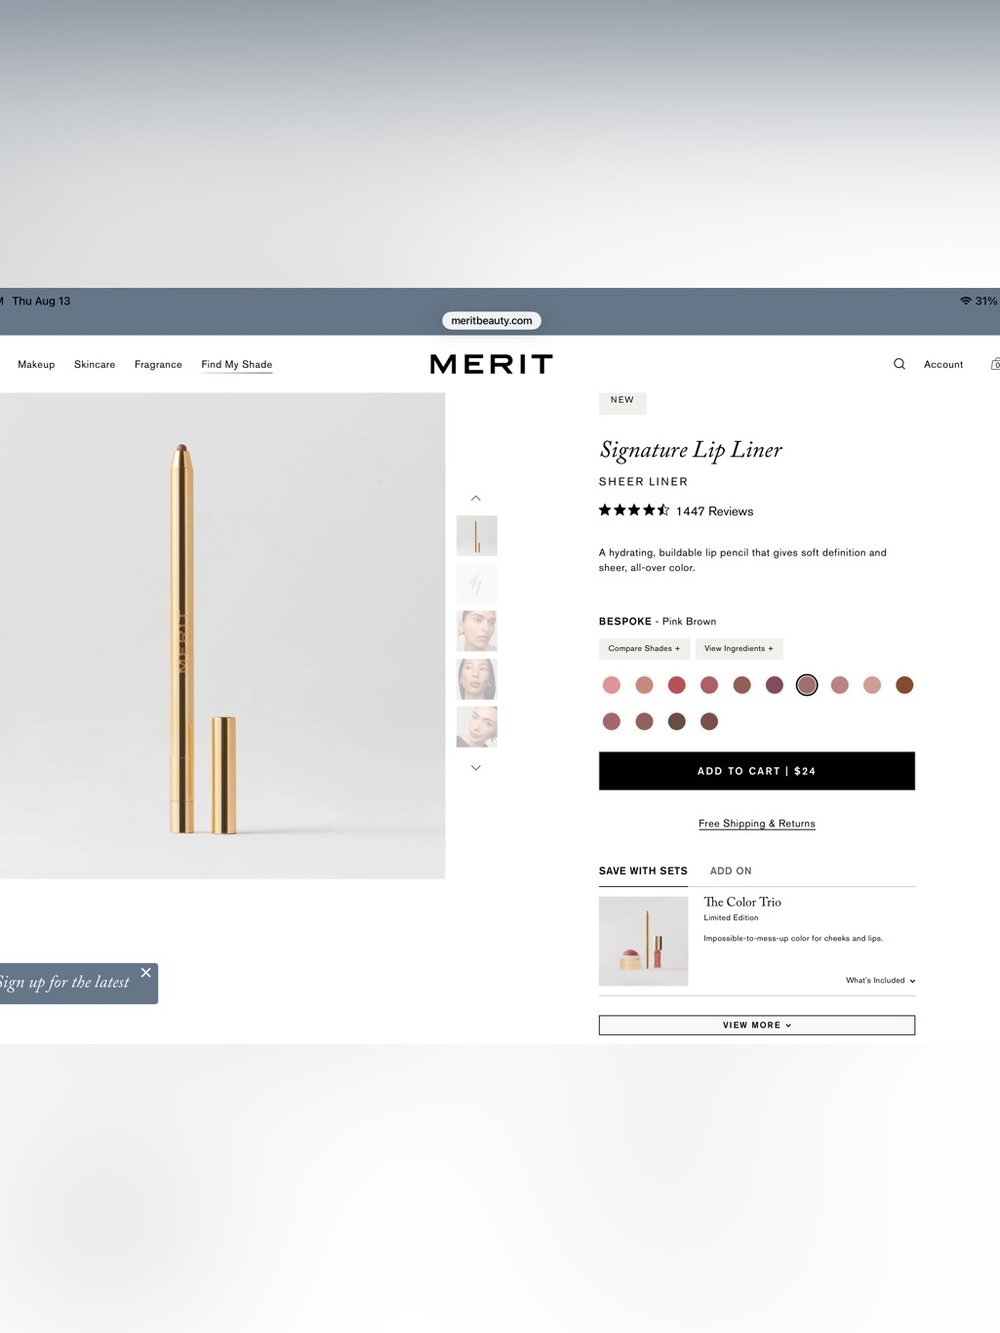The width and height of the screenshot is (1000, 1333).
Task: Click the main lip liner product image
Action: point(222,636)
